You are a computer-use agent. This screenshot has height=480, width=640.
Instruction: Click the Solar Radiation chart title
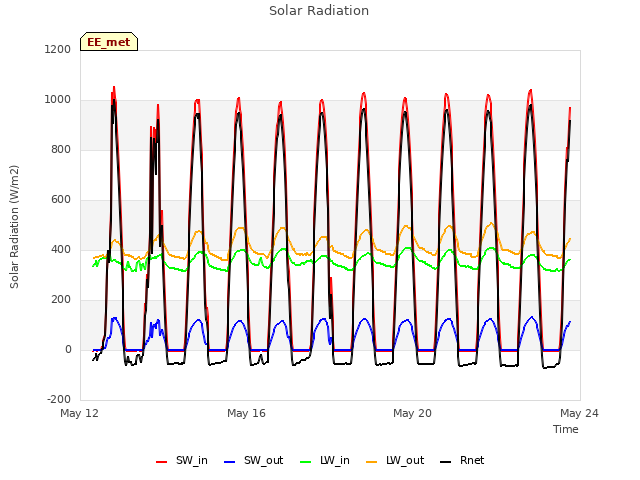click(x=319, y=11)
